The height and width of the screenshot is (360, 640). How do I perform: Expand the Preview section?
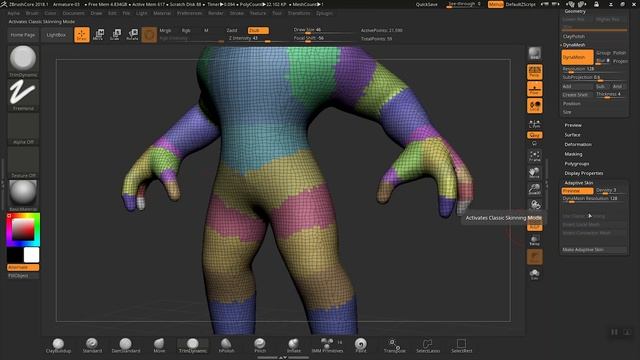[x=573, y=125]
